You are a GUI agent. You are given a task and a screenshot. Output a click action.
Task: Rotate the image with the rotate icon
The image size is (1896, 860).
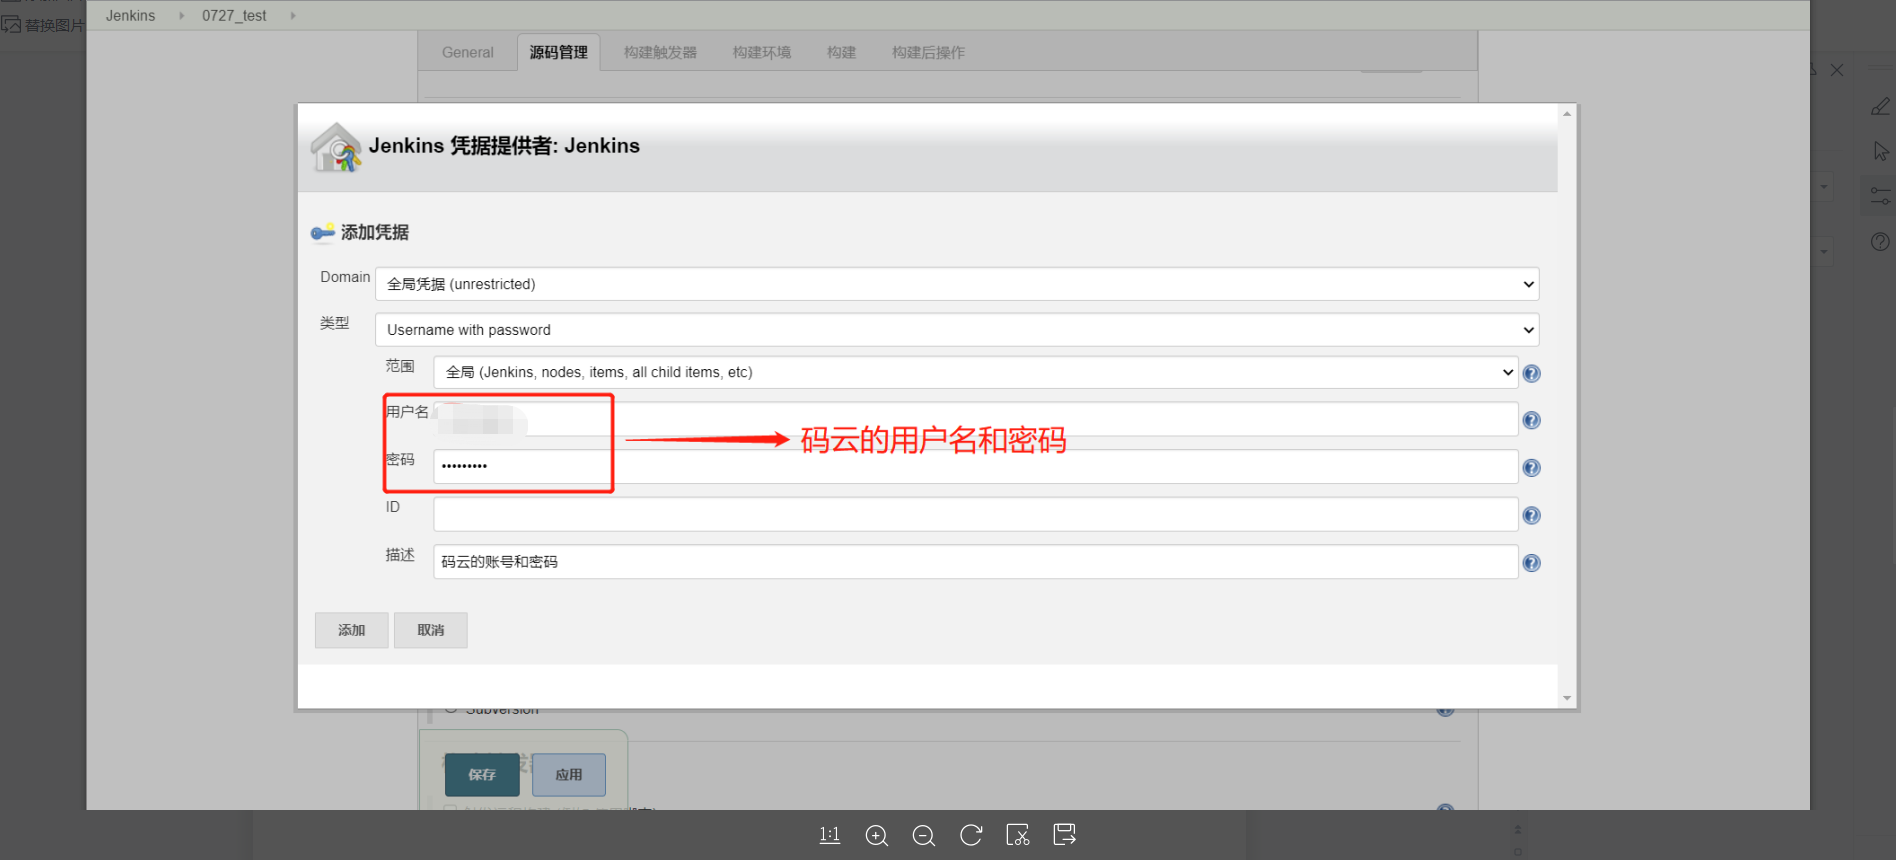[x=971, y=835]
